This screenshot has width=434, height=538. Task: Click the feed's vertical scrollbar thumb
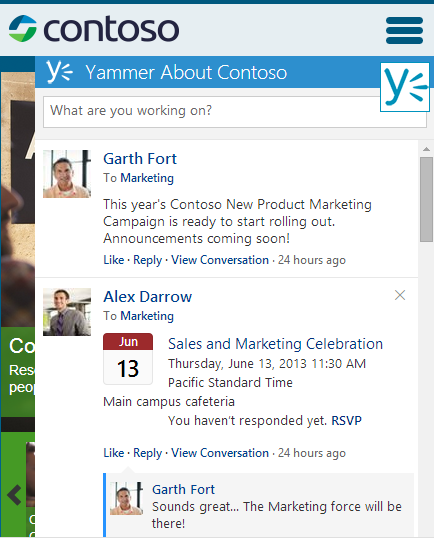point(426,199)
